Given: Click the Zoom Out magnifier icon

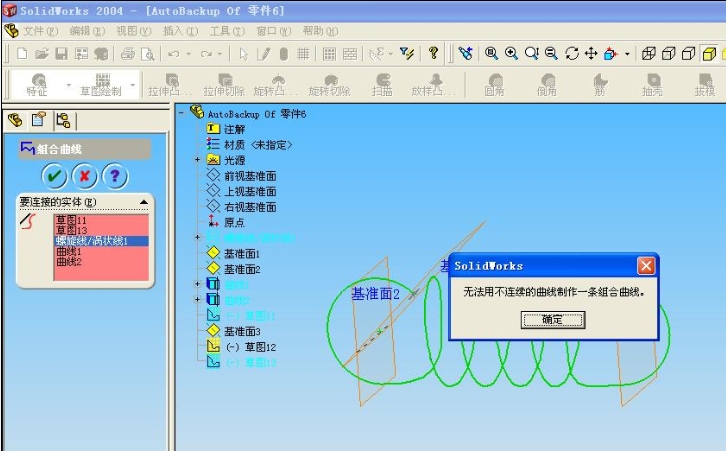Looking at the screenshot, I should click(x=551, y=53).
